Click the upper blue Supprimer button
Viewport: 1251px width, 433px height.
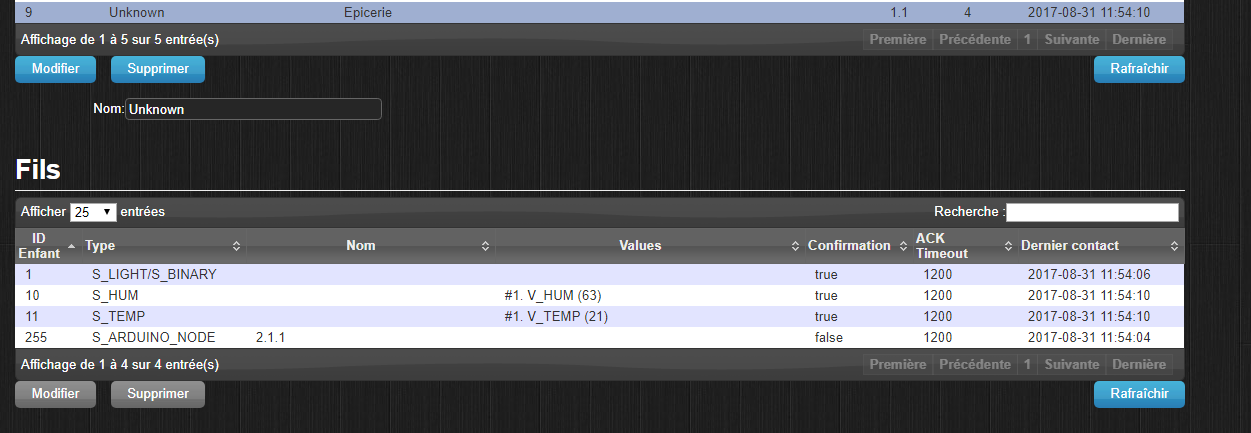pos(158,70)
